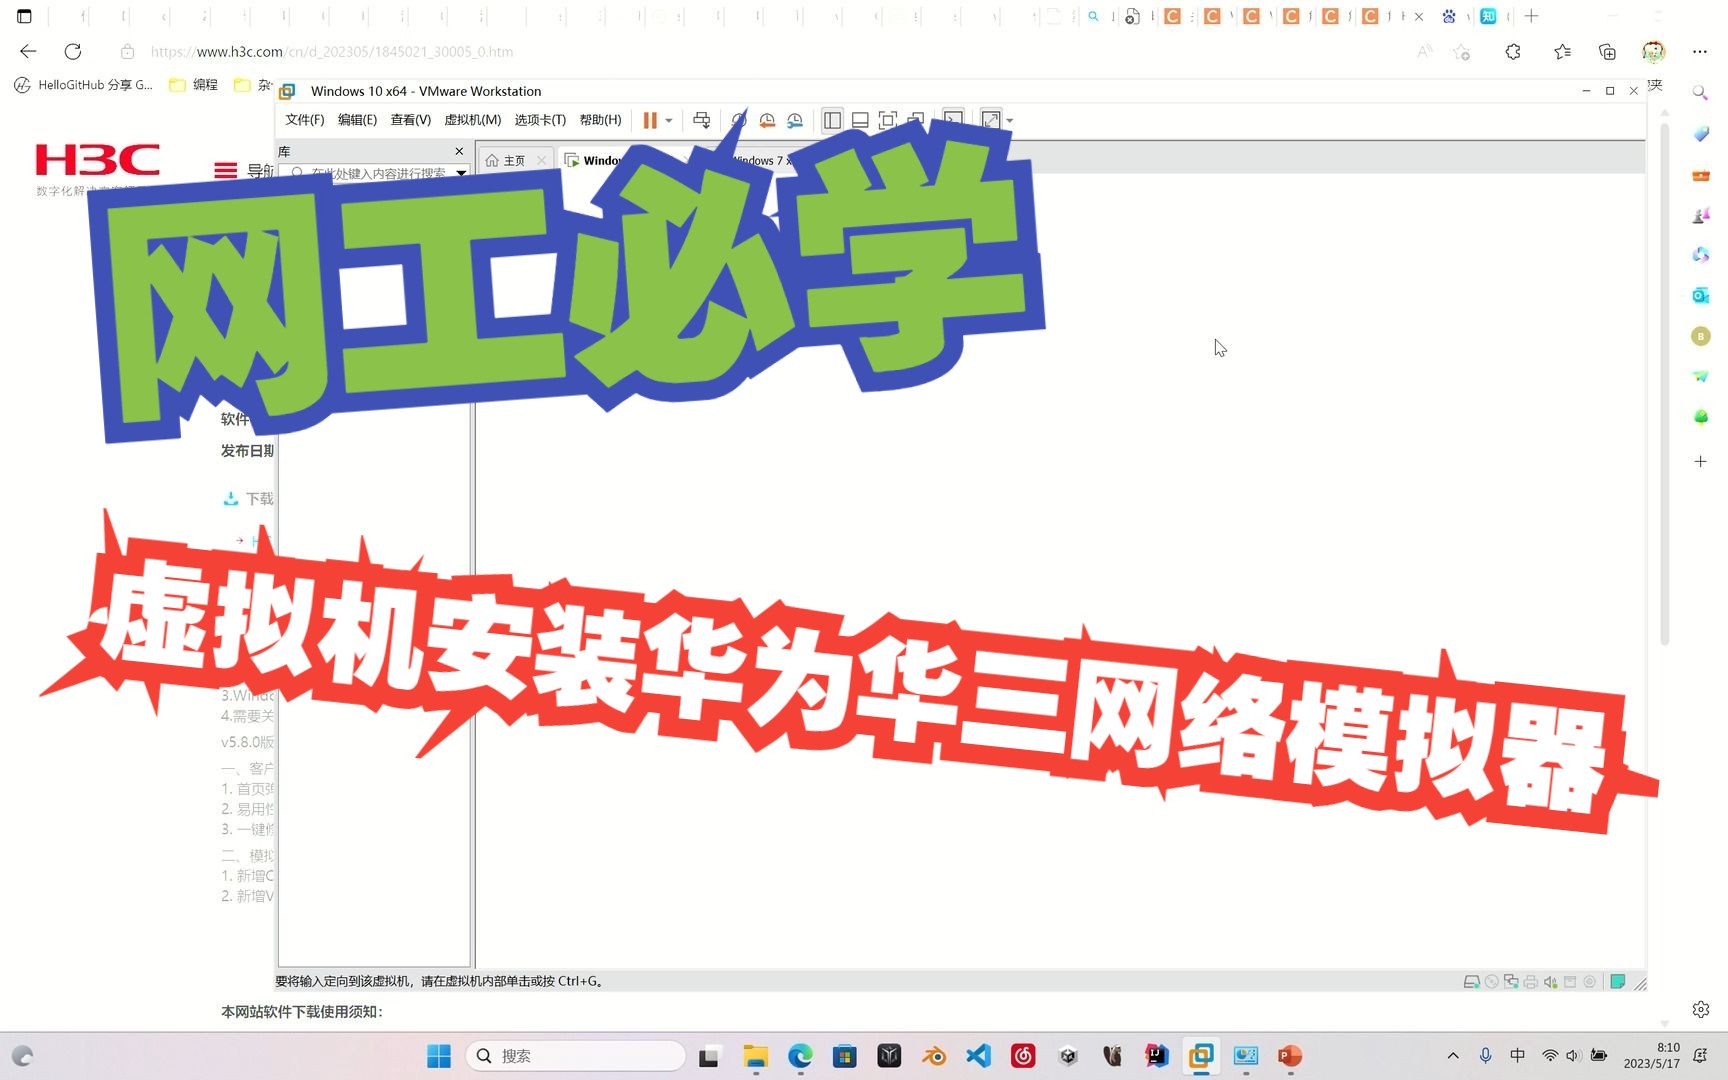Image resolution: width=1728 pixels, height=1080 pixels.
Task: Open the 选项卡(T) menu in VMware
Action: (x=540, y=120)
